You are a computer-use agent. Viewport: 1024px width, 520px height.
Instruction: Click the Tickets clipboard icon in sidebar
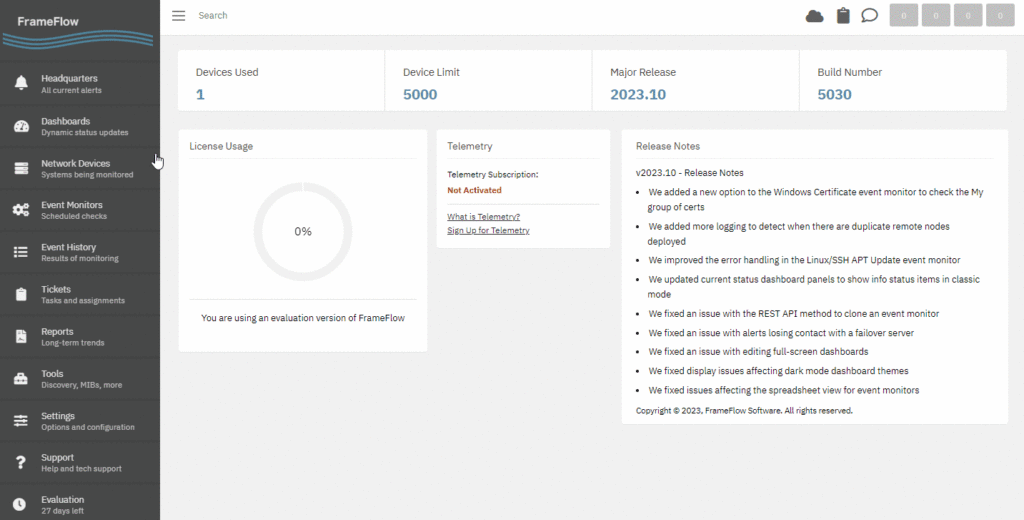[x=21, y=295]
